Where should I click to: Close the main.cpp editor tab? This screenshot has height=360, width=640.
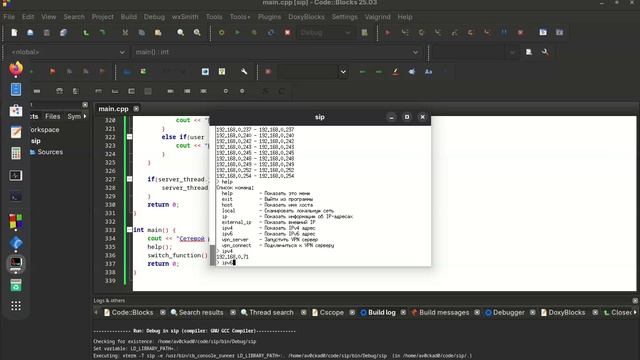136,109
